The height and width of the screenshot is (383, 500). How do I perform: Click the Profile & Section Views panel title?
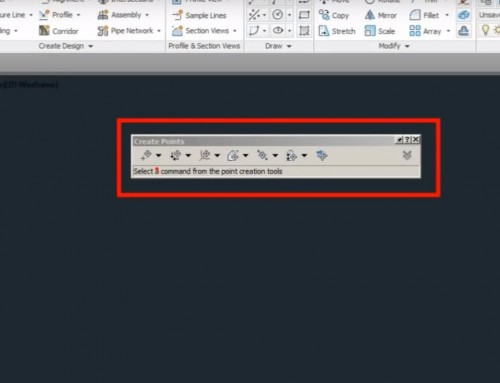204,46
